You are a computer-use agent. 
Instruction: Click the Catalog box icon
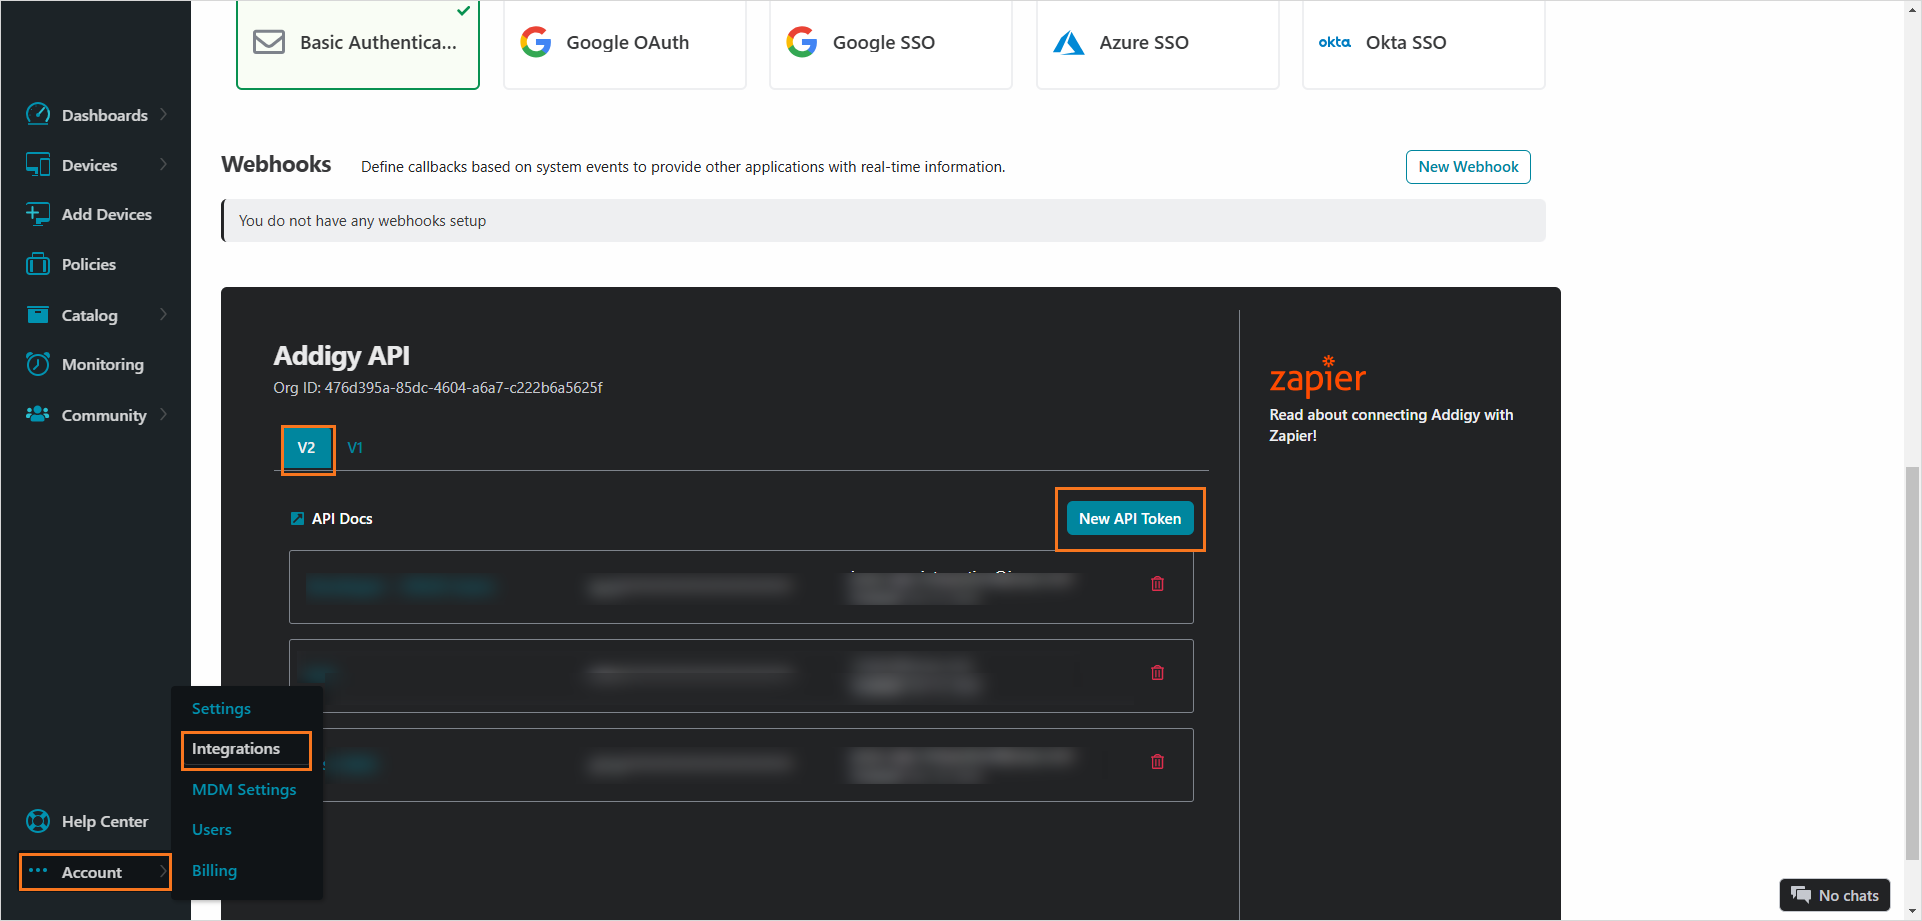tap(38, 315)
